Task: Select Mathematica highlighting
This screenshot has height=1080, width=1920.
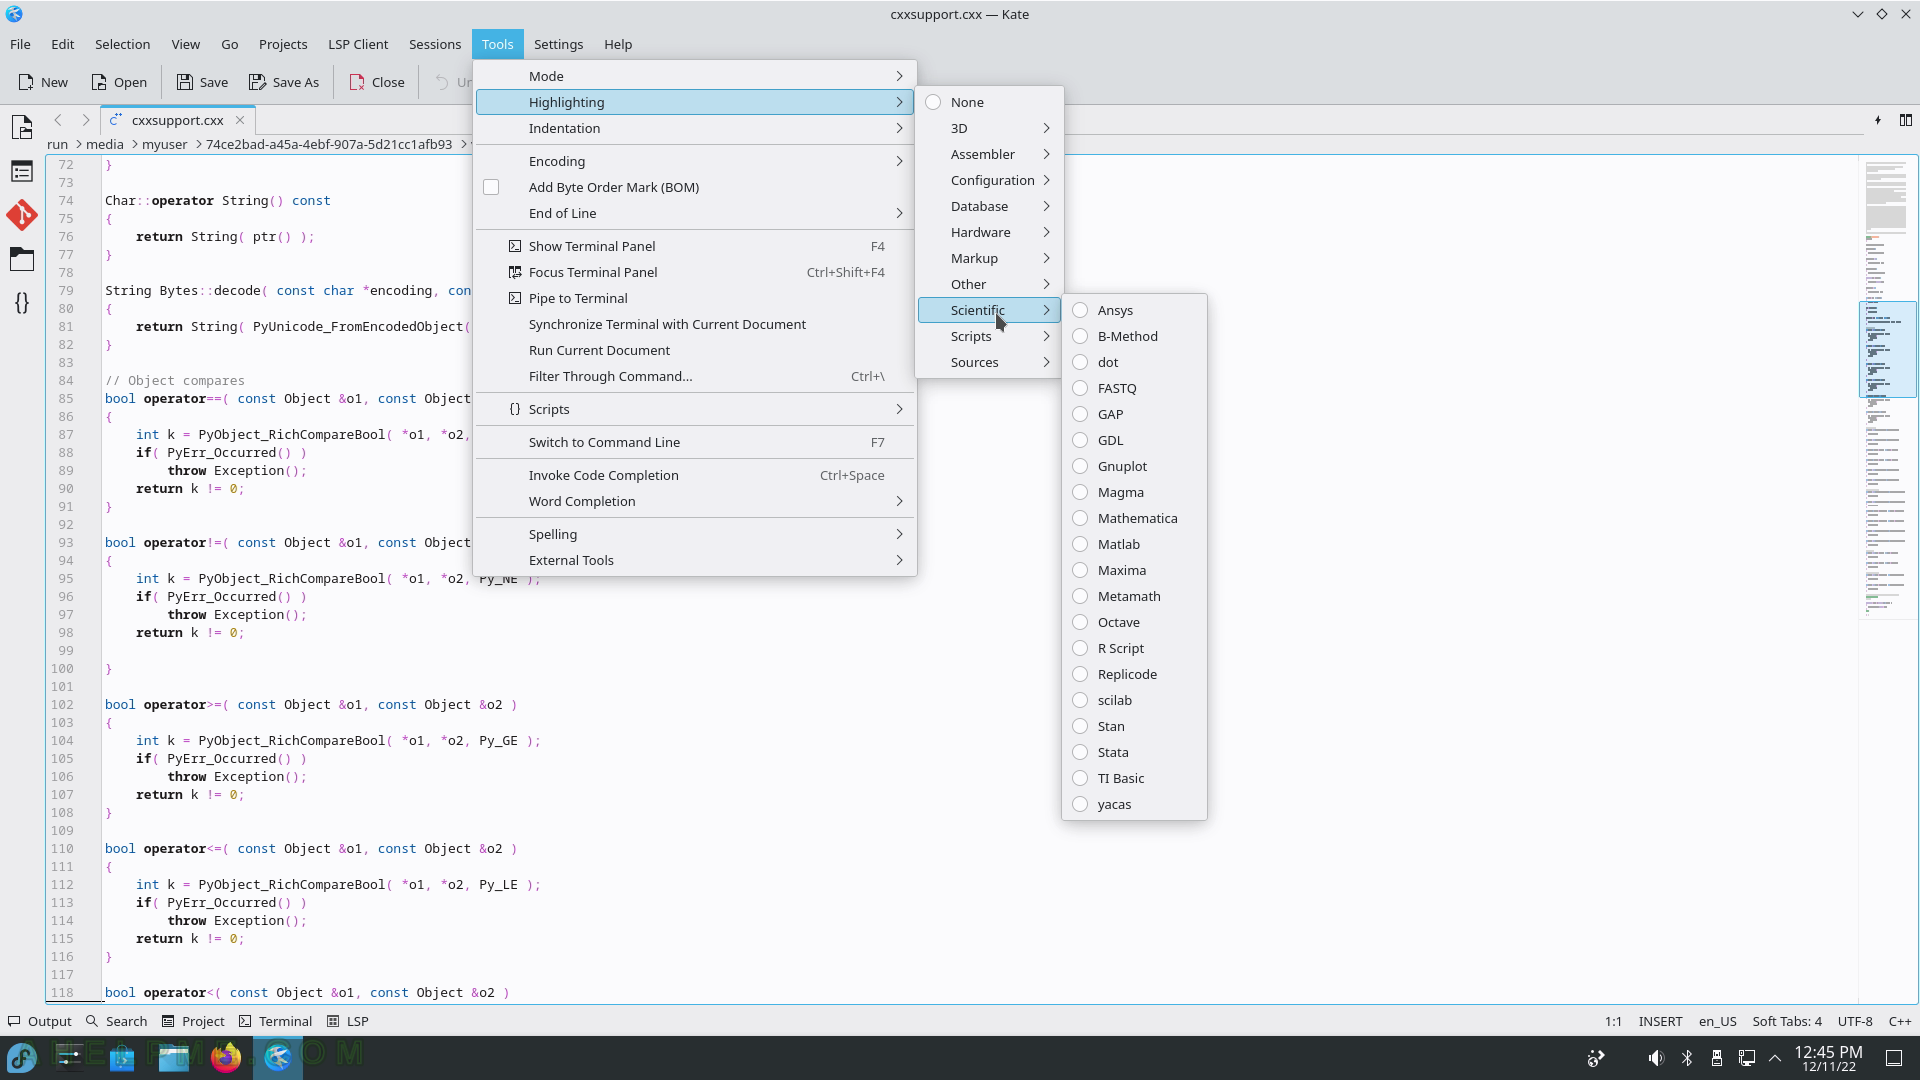Action: pyautogui.click(x=1134, y=518)
